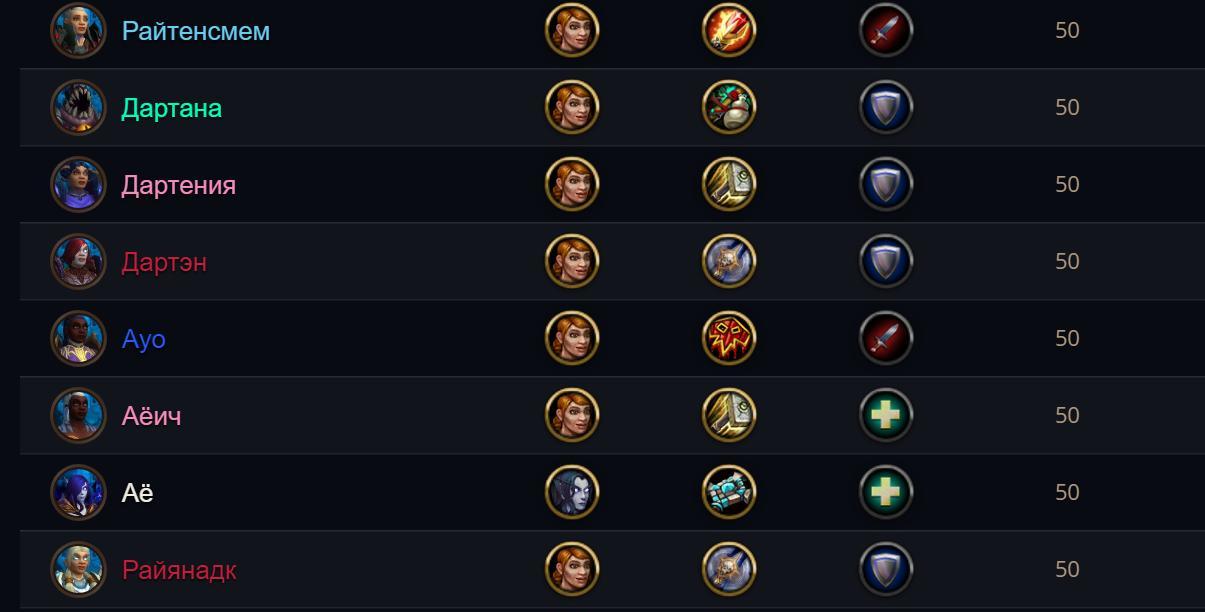
Task: Click the warrior class icon in Дартэн row
Action: pyautogui.click(x=729, y=261)
